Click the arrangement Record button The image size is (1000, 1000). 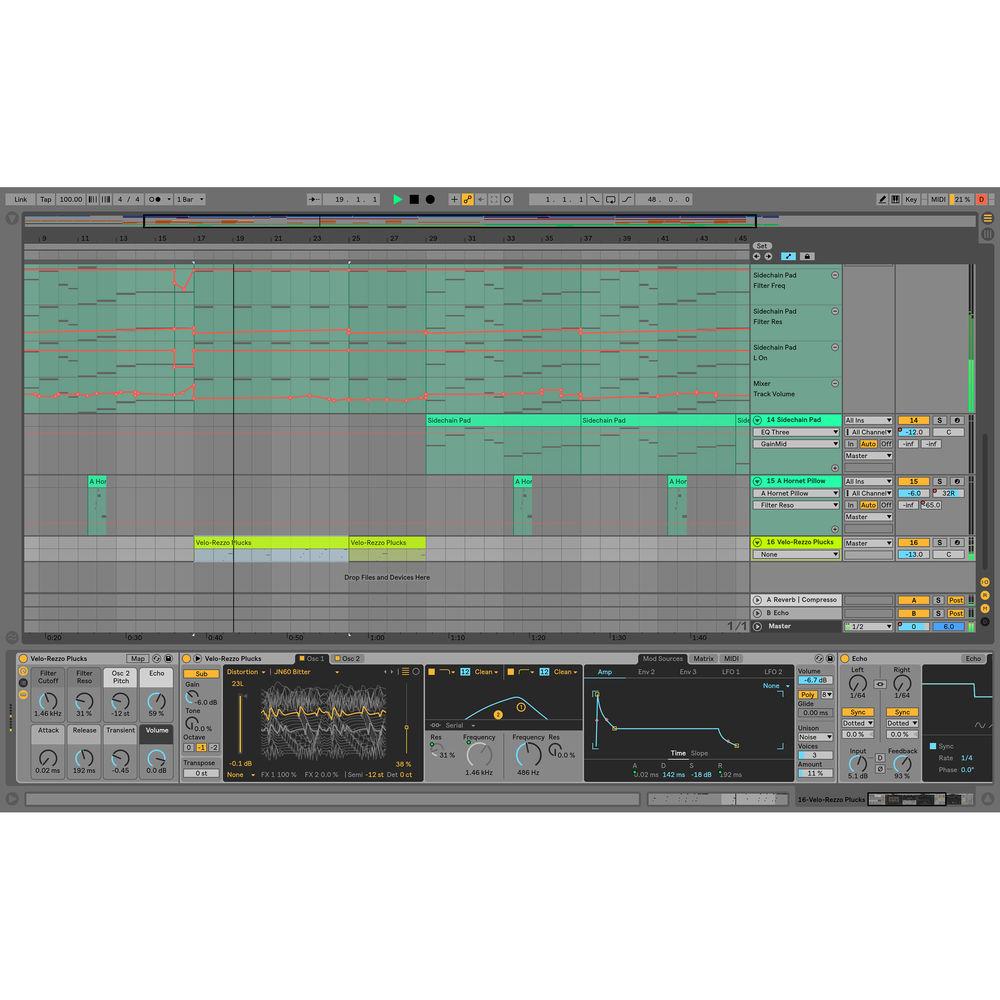431,199
